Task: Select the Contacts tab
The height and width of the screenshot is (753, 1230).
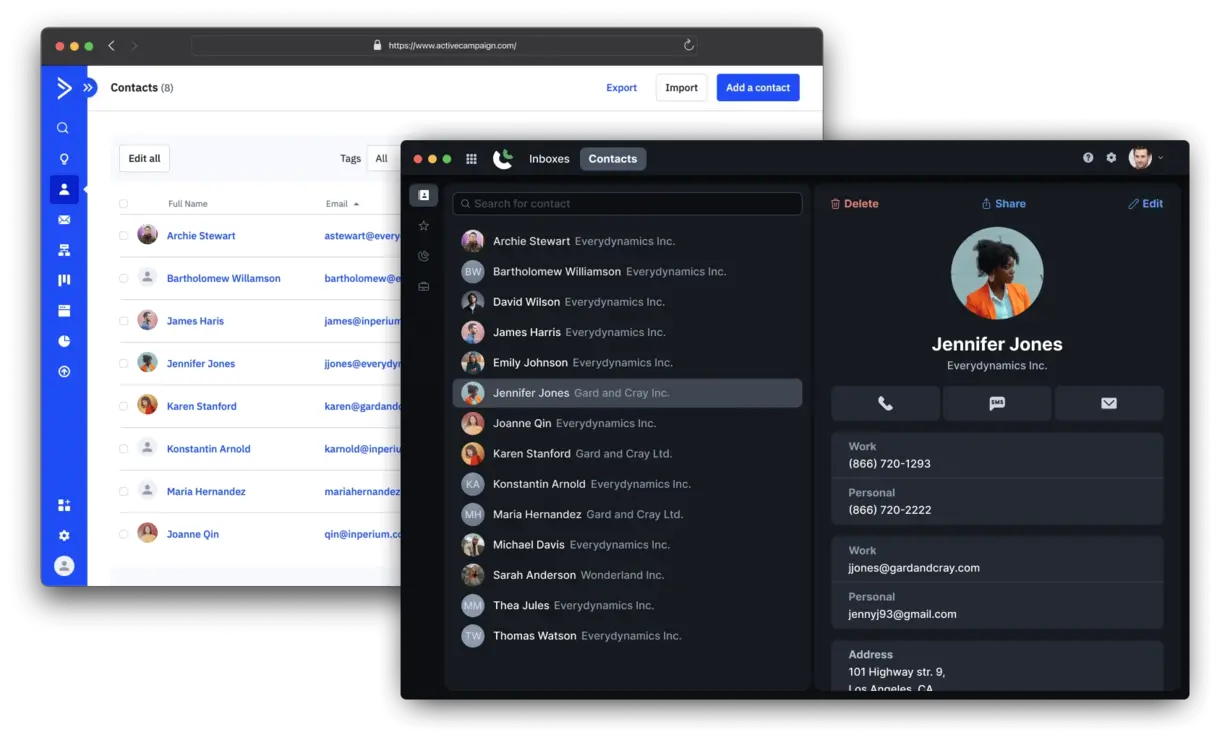Action: click(612, 159)
